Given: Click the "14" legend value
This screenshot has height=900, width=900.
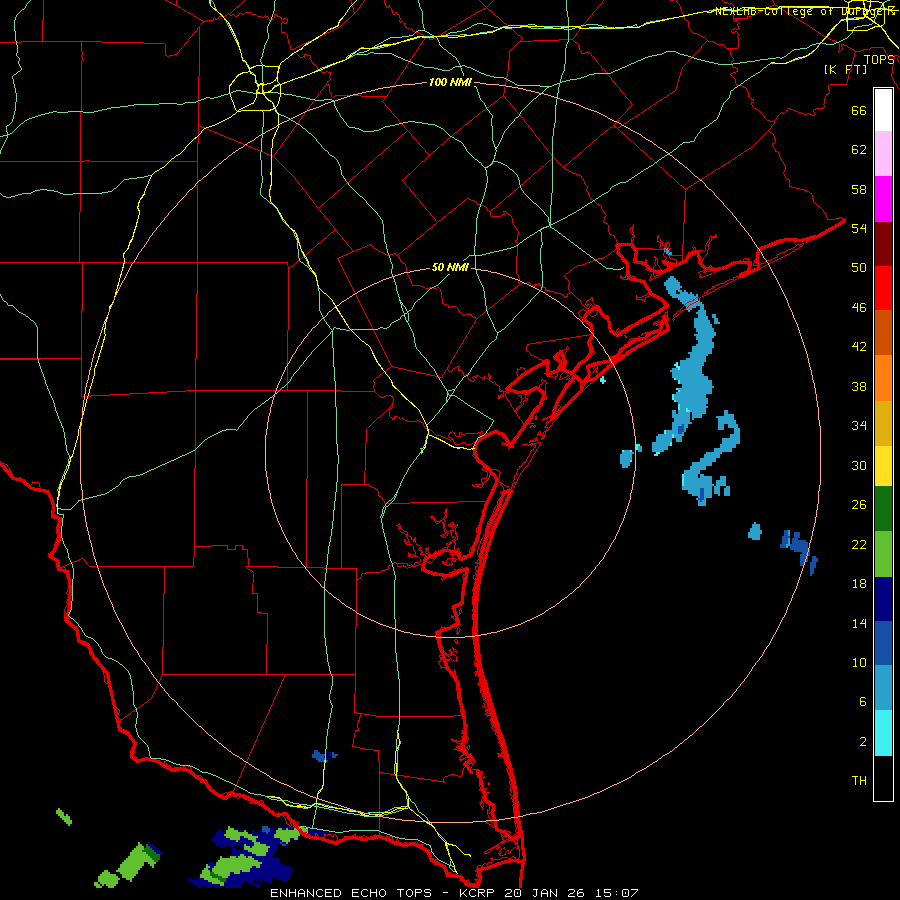Looking at the screenshot, I should pyautogui.click(x=859, y=623).
